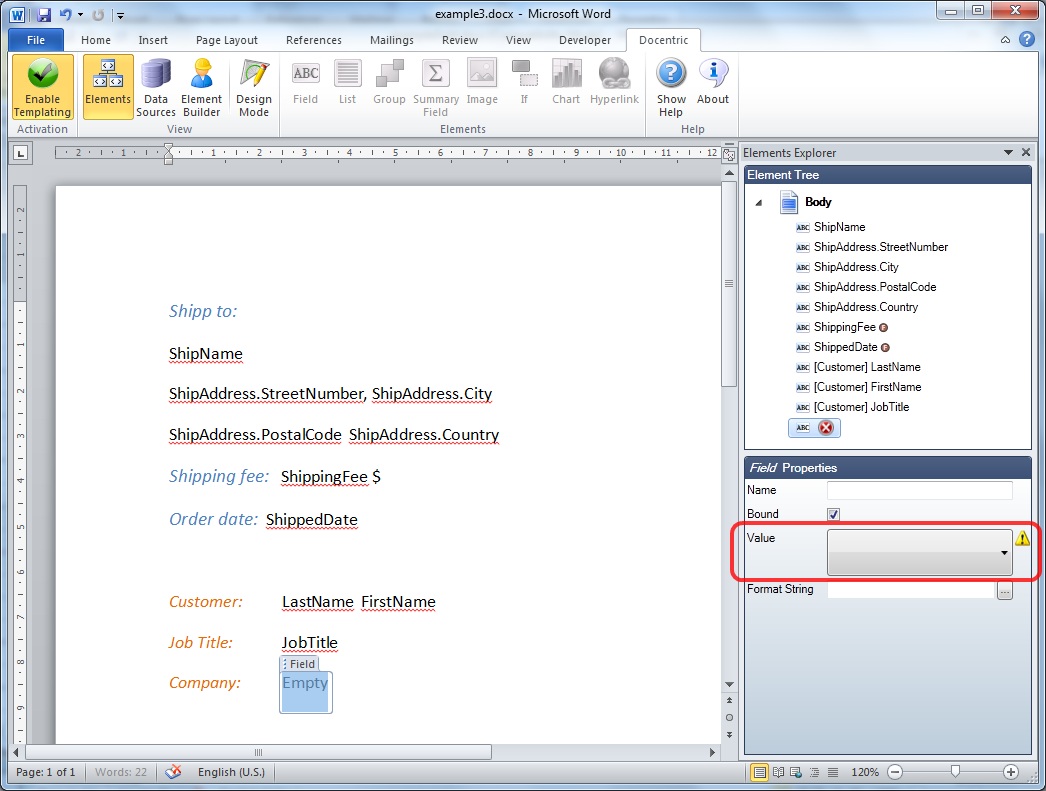The width and height of the screenshot is (1046, 791).
Task: Open the File tab
Action: pos(36,40)
